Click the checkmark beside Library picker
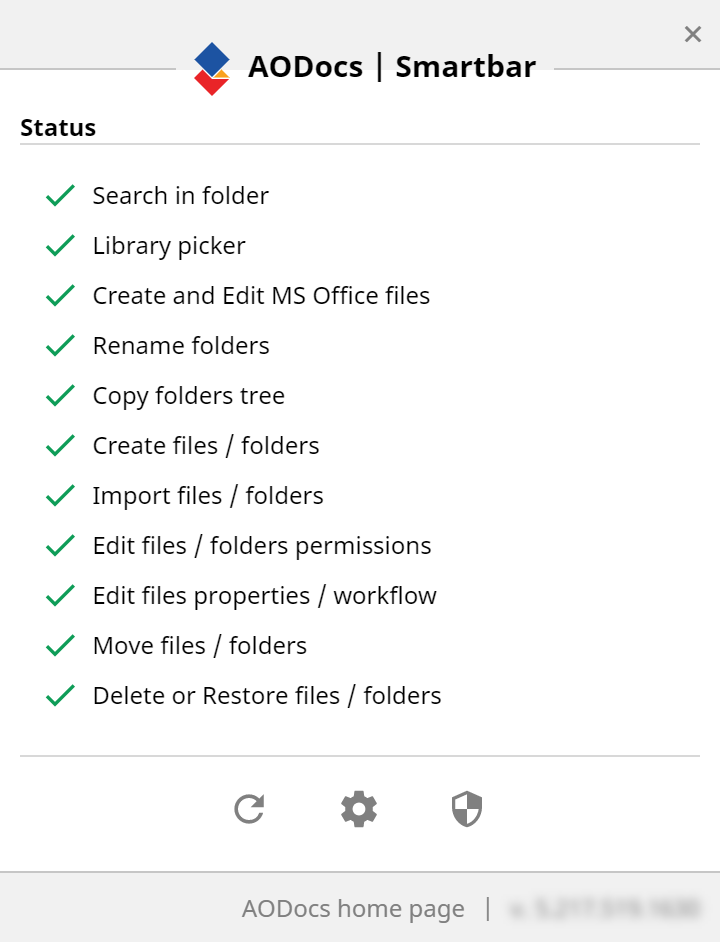Screen dimensions: 720x942 (60, 245)
